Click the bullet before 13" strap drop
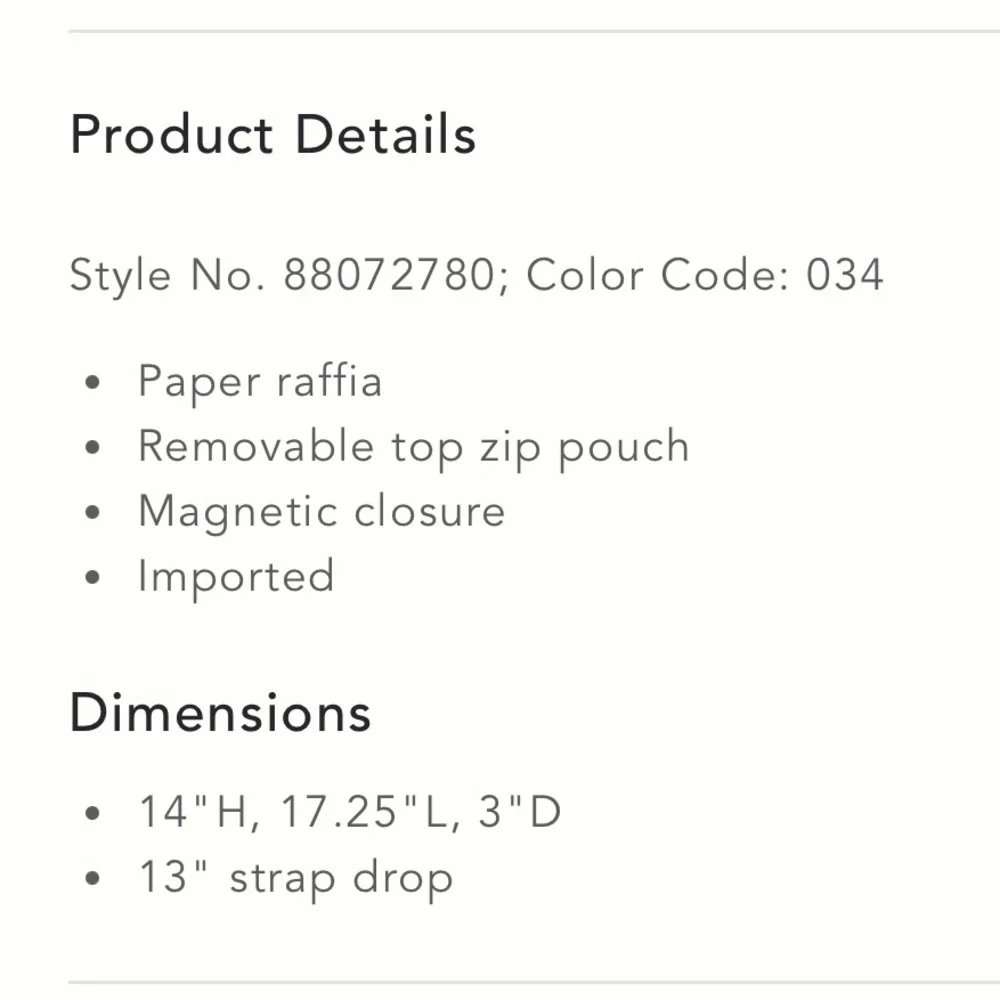The image size is (1000, 1000). (x=92, y=878)
